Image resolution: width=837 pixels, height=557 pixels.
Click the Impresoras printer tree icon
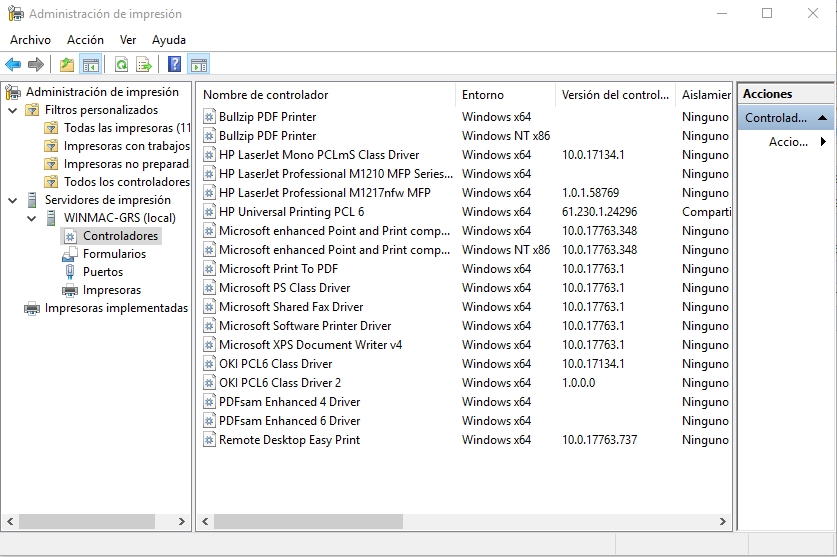pos(70,290)
